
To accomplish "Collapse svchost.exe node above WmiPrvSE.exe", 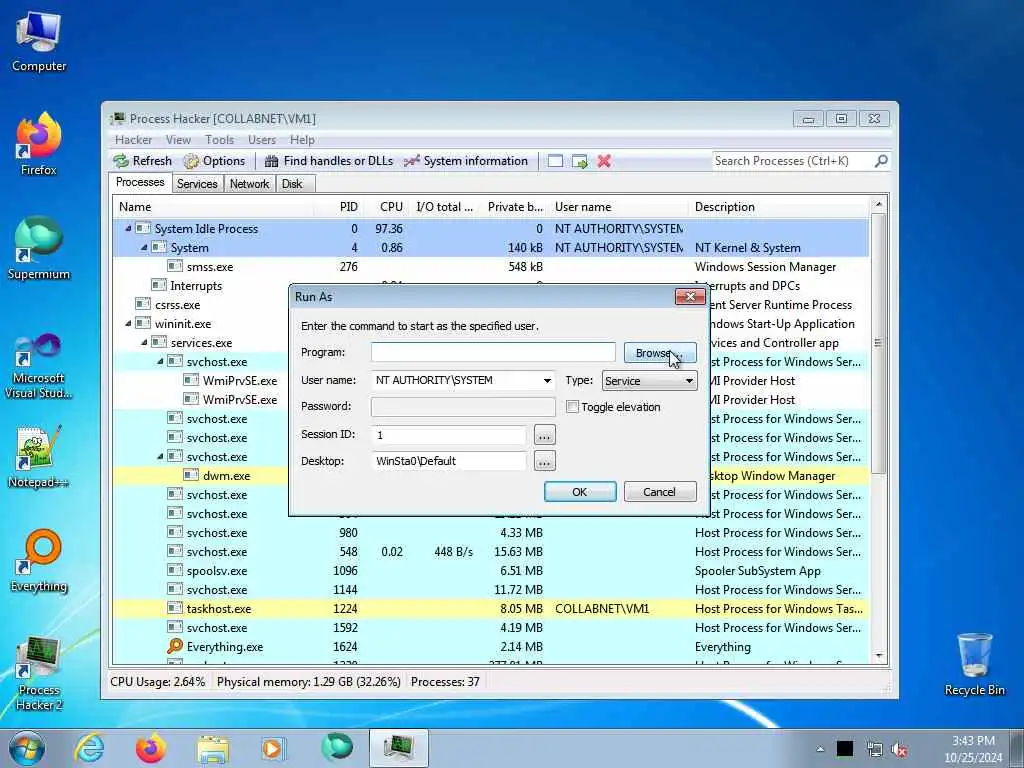I will click(160, 362).
